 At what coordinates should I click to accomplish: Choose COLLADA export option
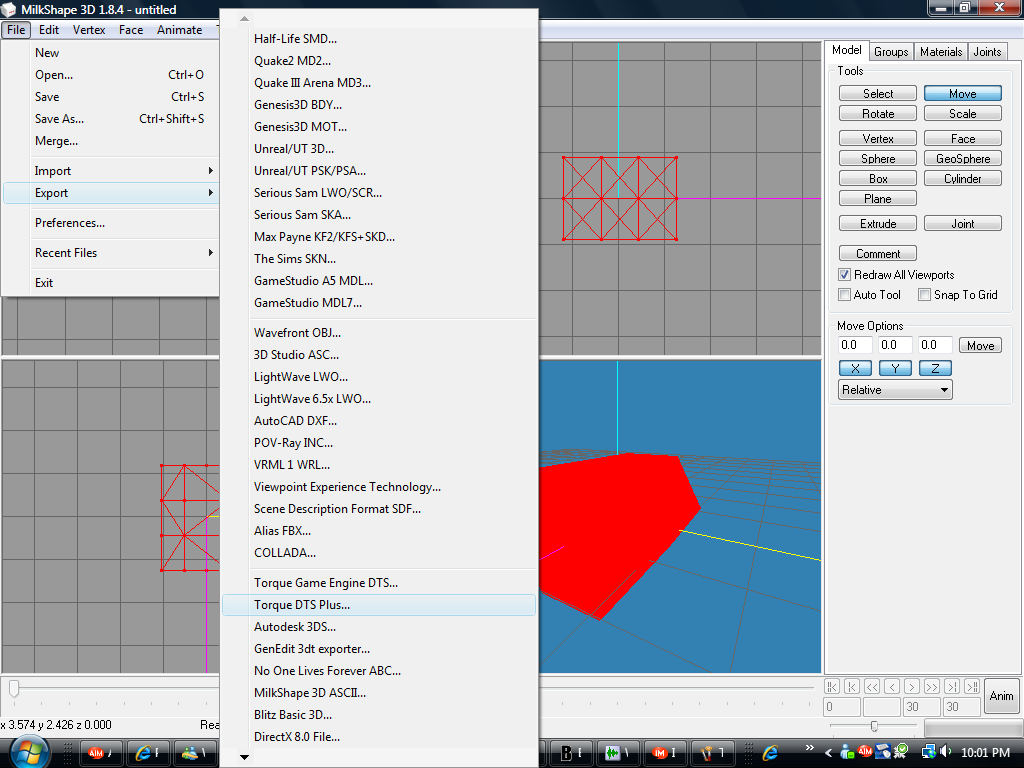pos(379,552)
